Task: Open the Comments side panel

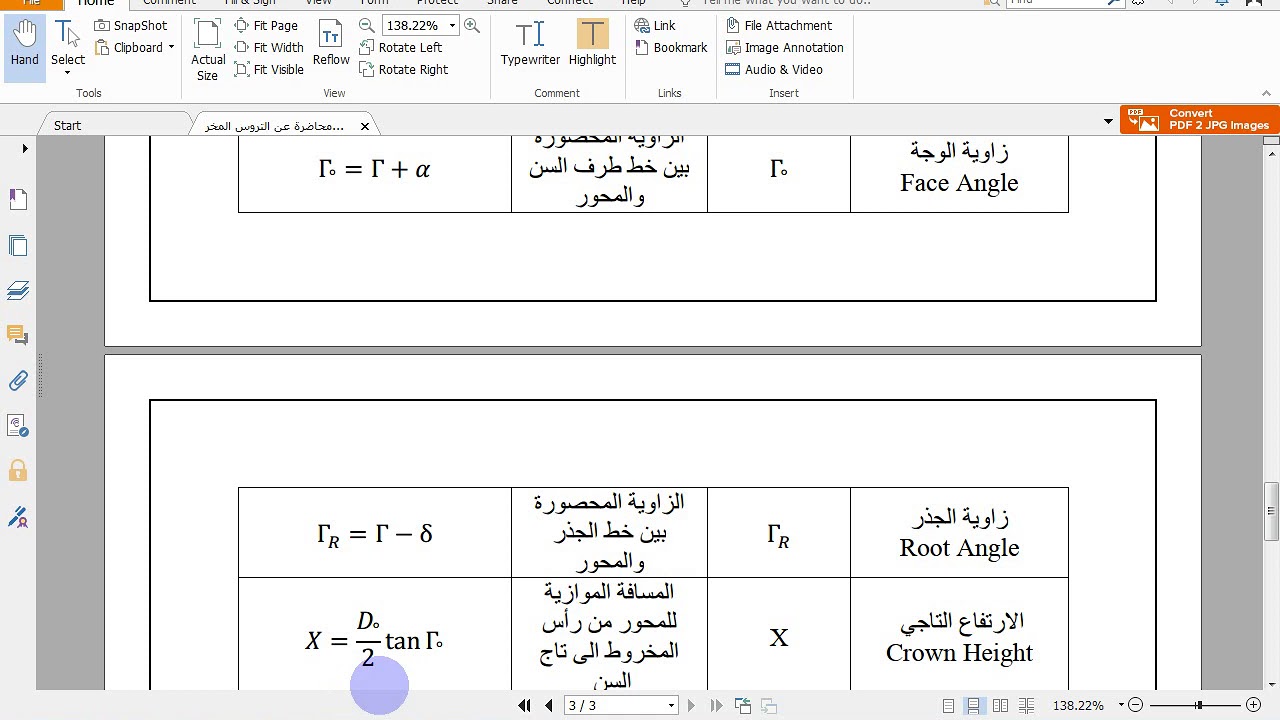Action: pyautogui.click(x=18, y=335)
